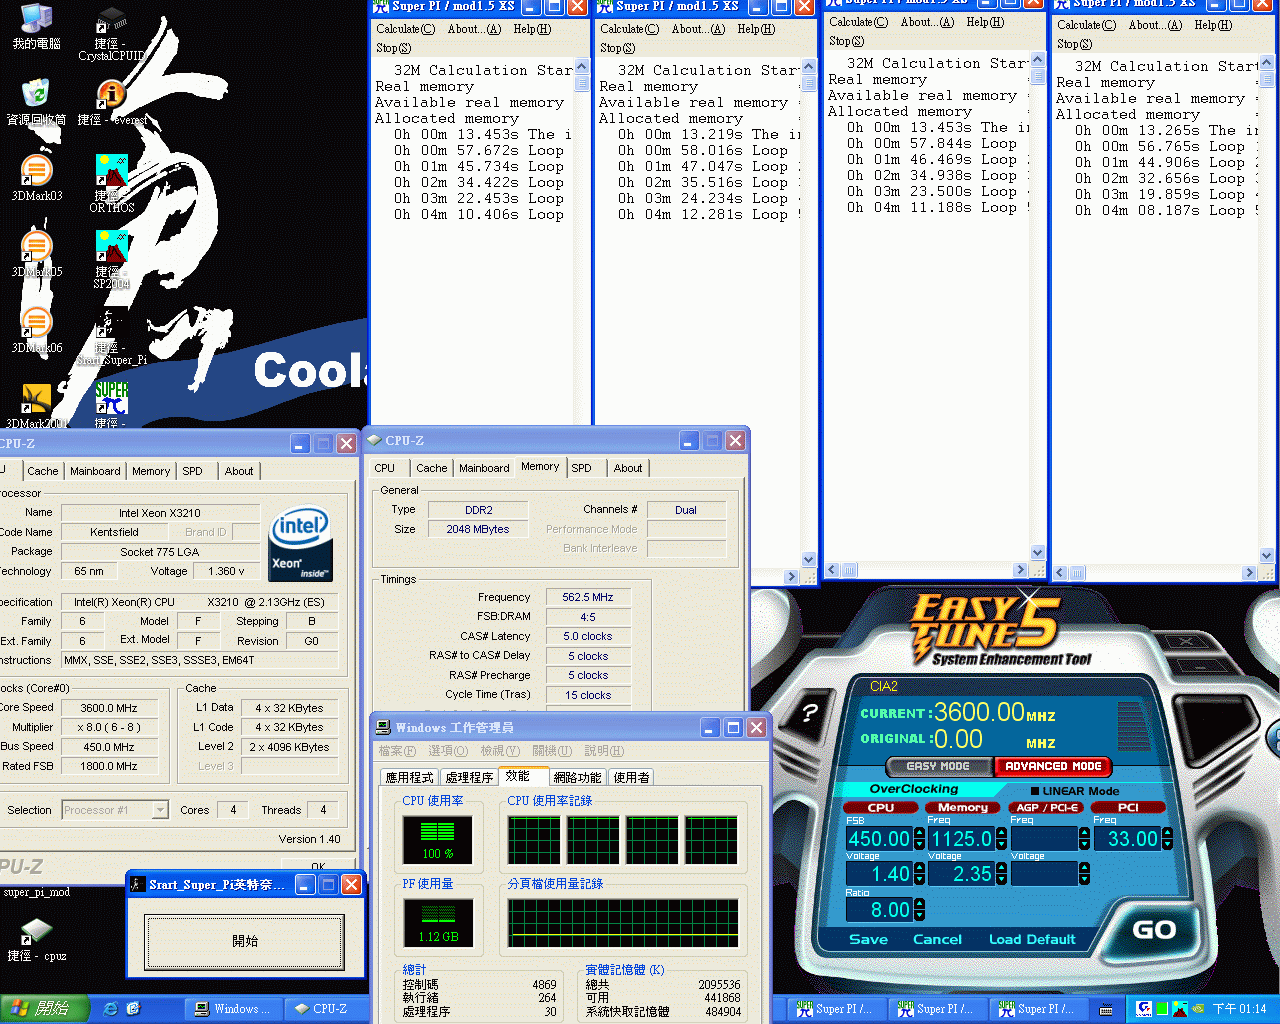Select the CPU overclocking category in EasyTune

click(881, 807)
